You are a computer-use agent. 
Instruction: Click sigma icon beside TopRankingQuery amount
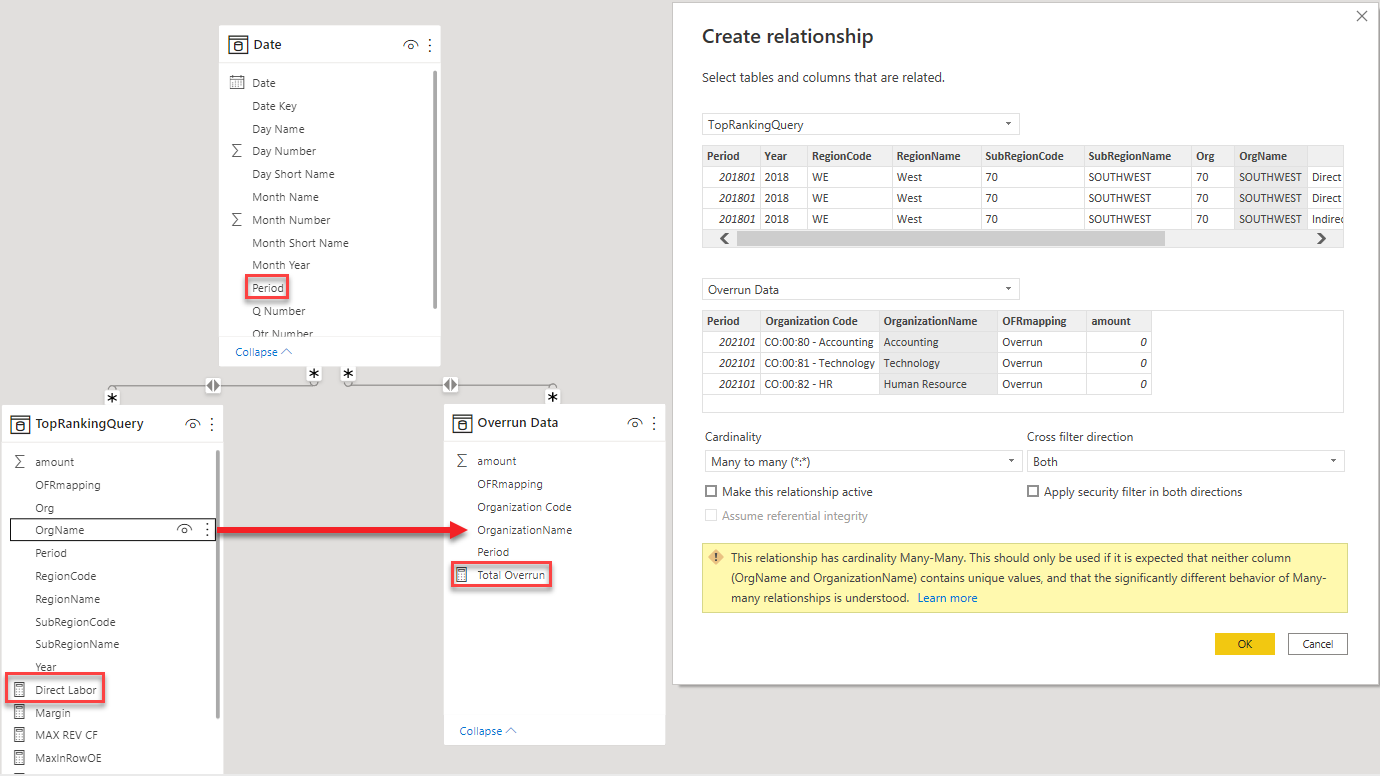click(x=20, y=462)
